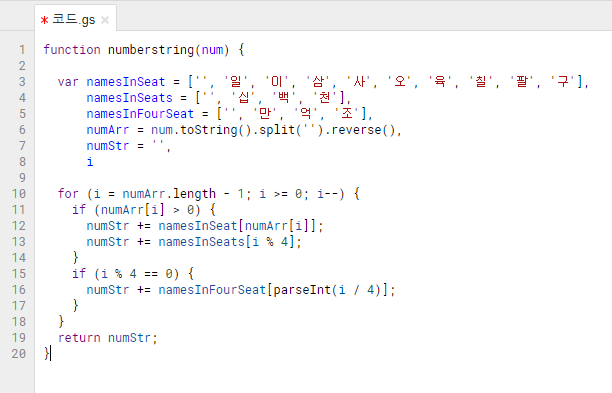Click the function name numberstring
The image size is (612, 393).
[151, 50]
